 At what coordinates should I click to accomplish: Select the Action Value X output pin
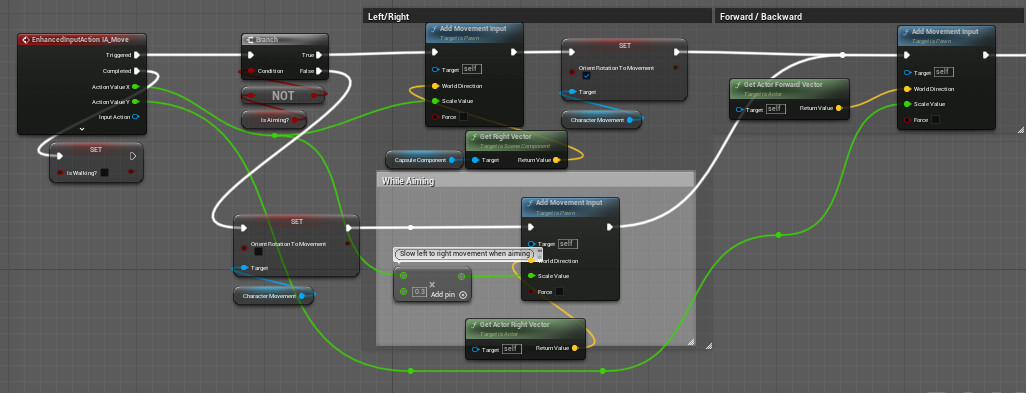pyautogui.click(x=135, y=86)
